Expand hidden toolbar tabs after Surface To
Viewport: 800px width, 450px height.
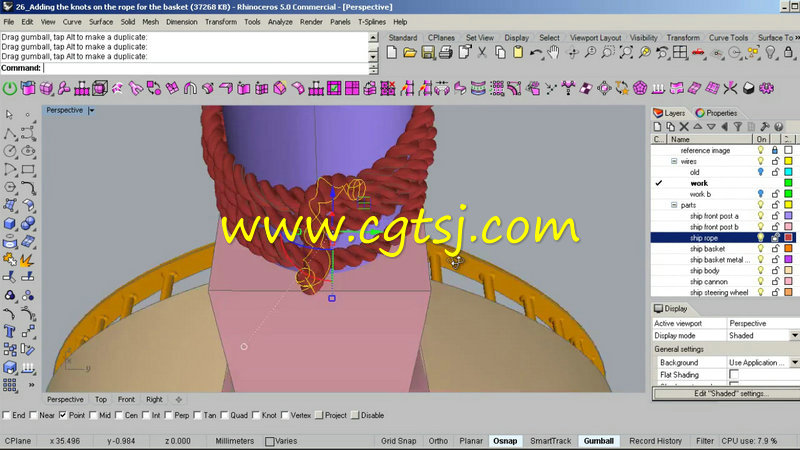797,38
